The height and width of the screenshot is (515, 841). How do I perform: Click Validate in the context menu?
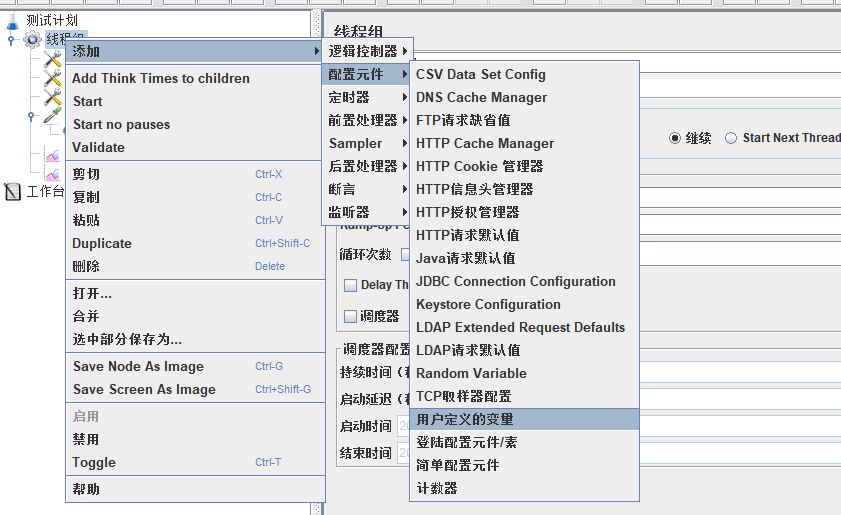99,147
